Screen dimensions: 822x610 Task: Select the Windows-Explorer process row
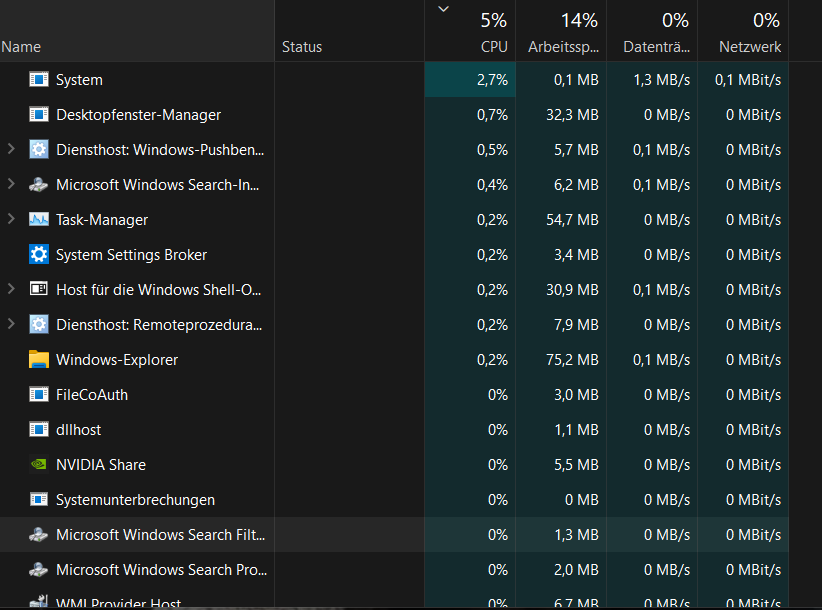(x=394, y=360)
